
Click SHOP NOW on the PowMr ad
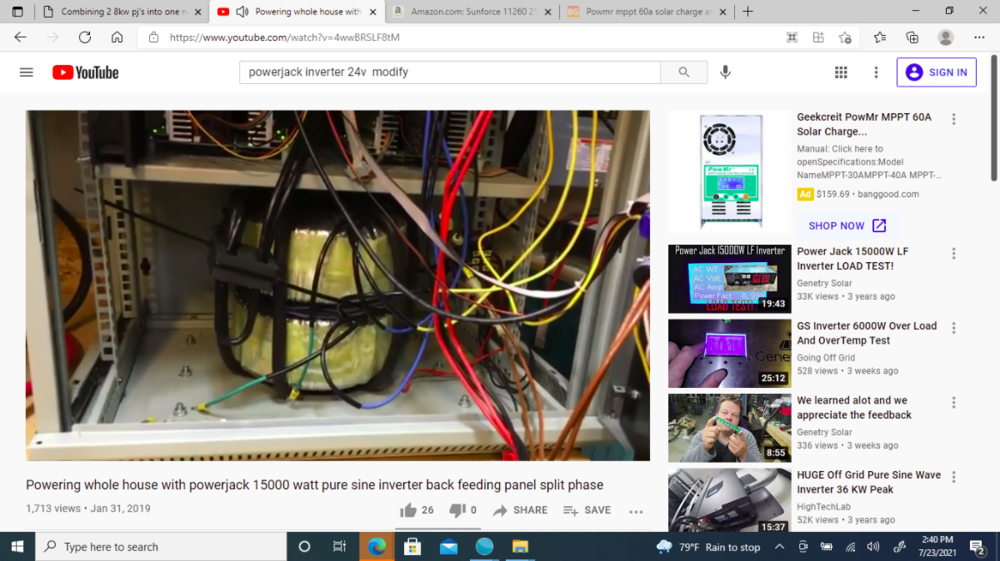tap(847, 226)
